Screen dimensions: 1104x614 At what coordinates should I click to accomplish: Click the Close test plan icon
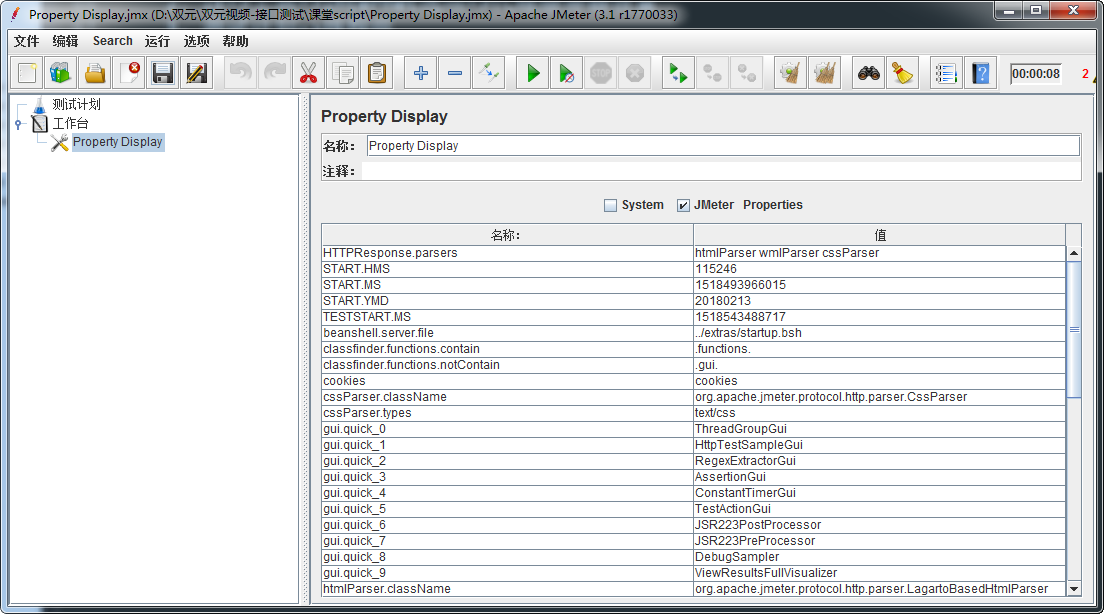point(129,73)
